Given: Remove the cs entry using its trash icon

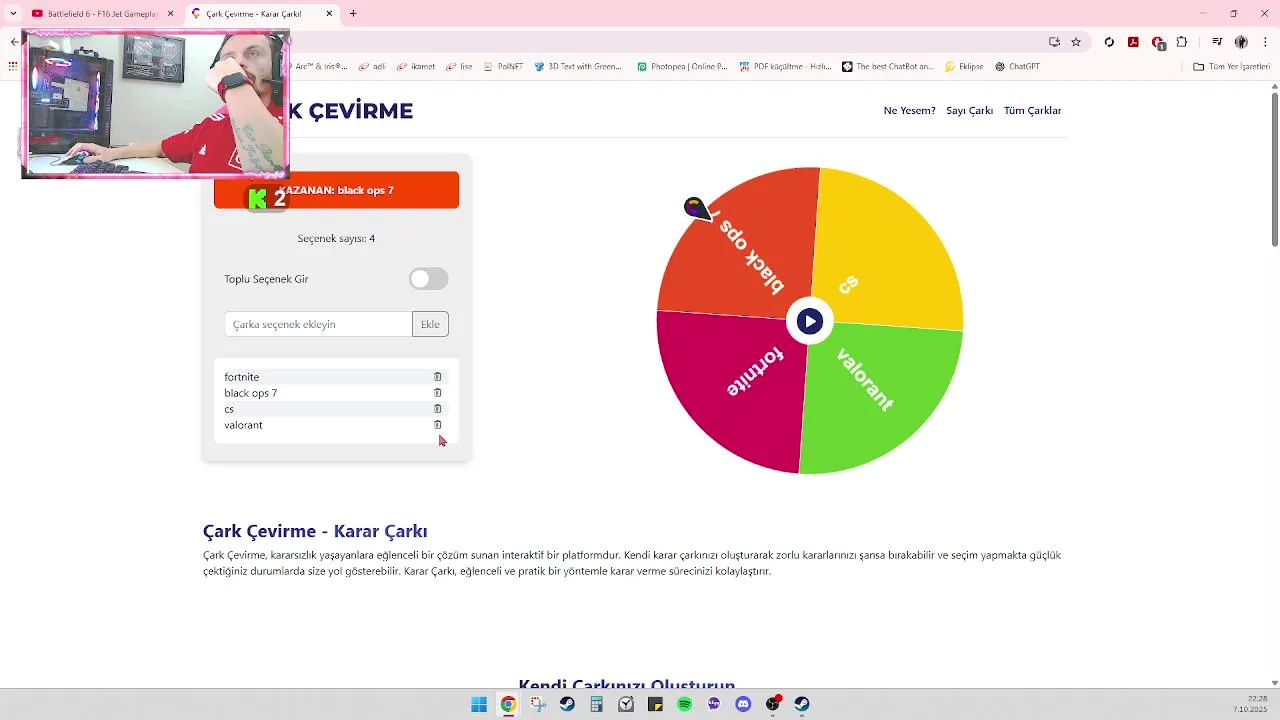Looking at the screenshot, I should (437, 409).
